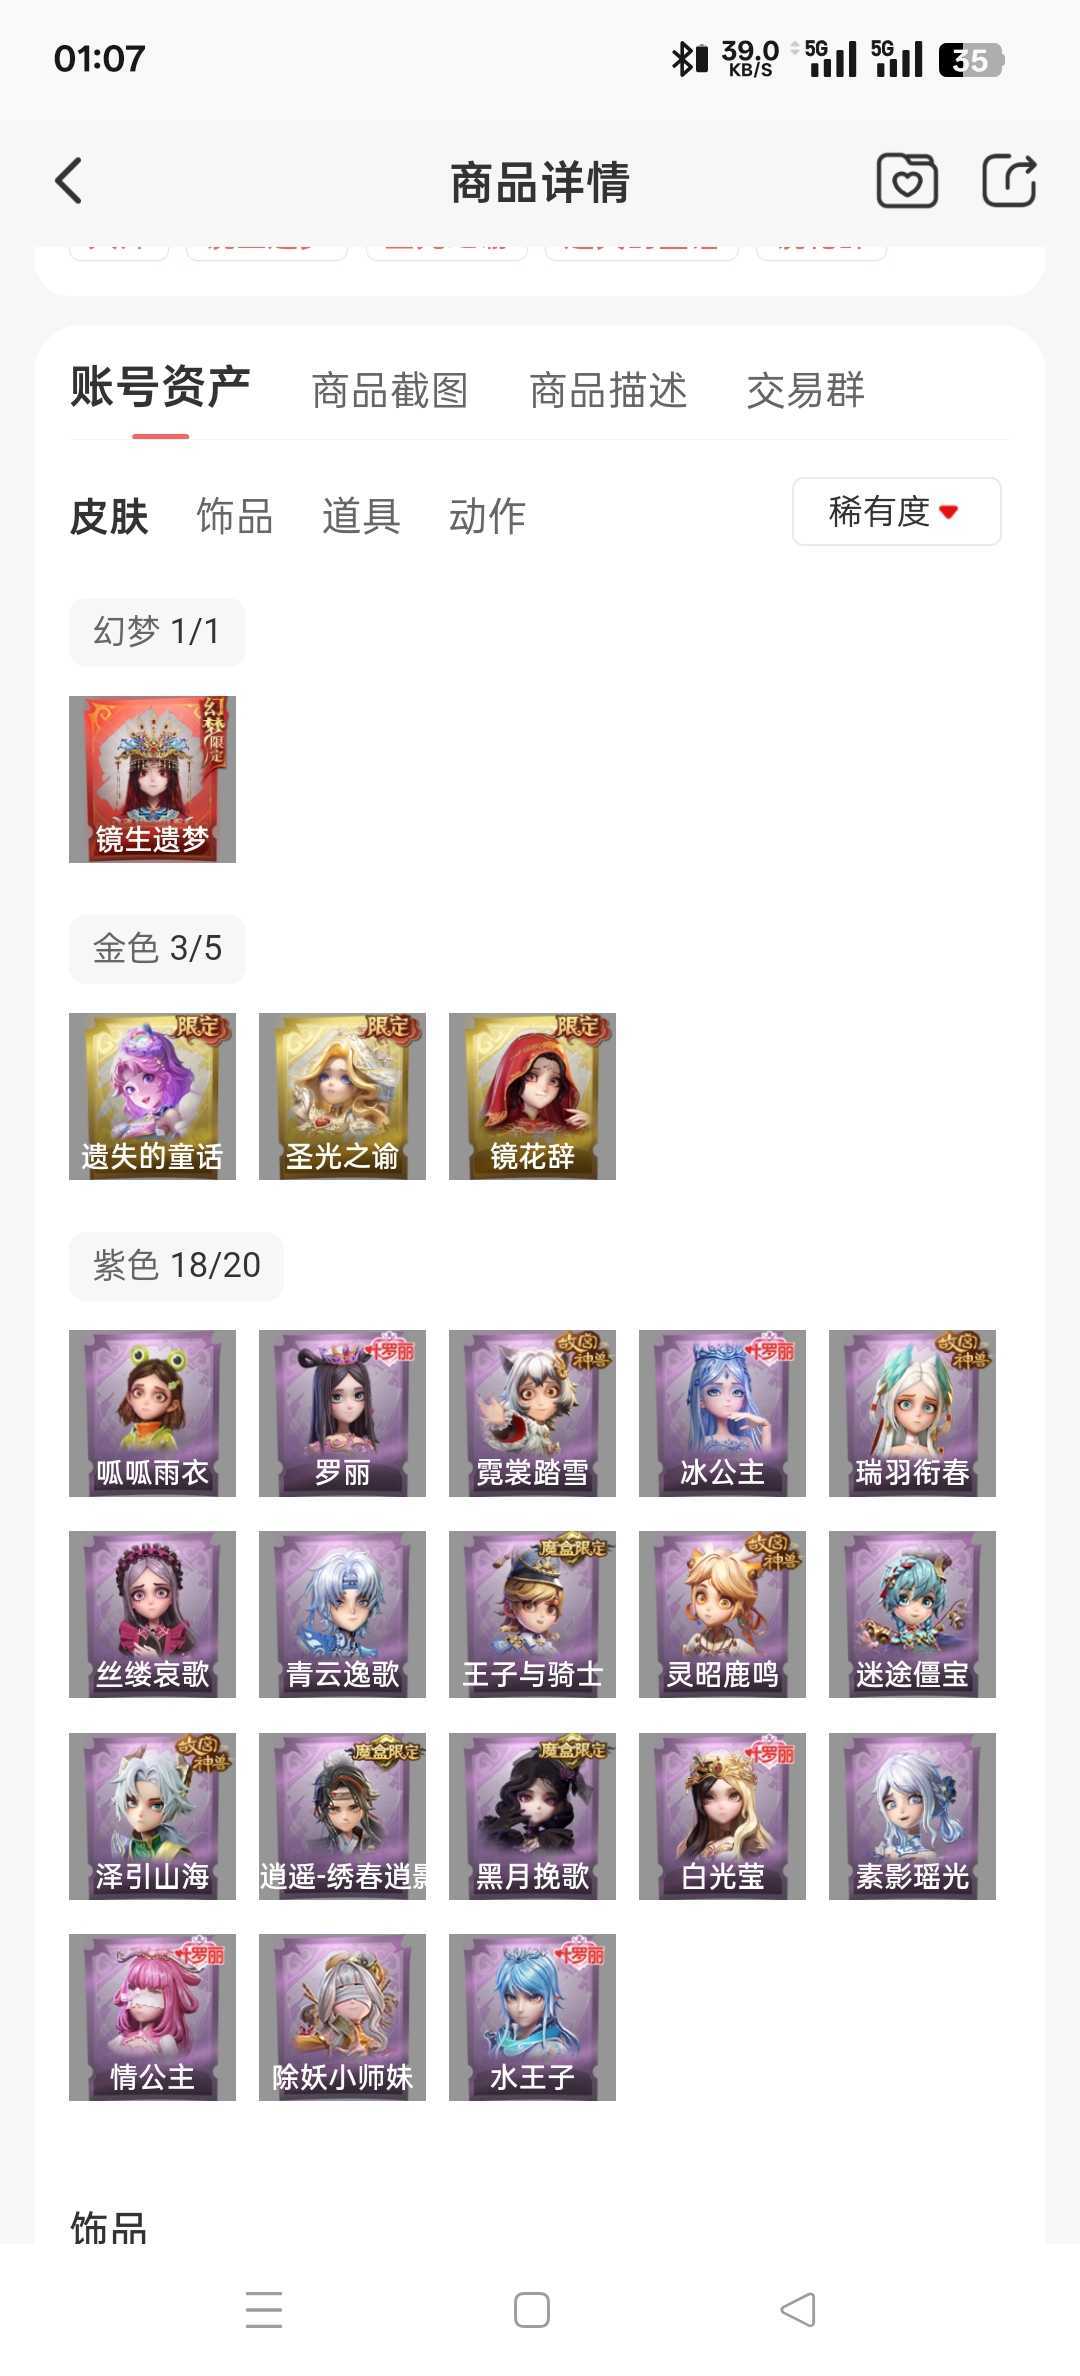1080x2376 pixels.
Task: Switch to the 商品描述 tab
Action: pos(608,390)
